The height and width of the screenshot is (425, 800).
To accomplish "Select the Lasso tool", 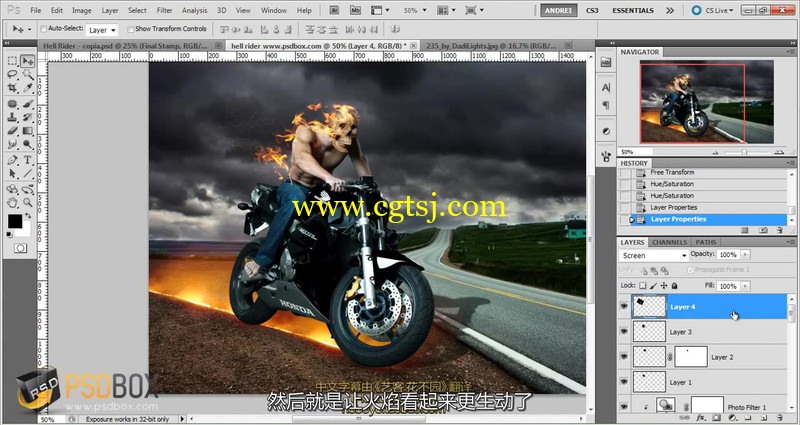I will (13, 74).
